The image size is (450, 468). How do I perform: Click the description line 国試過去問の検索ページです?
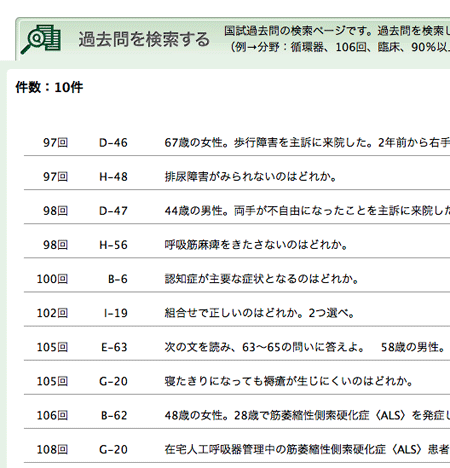[337, 31]
